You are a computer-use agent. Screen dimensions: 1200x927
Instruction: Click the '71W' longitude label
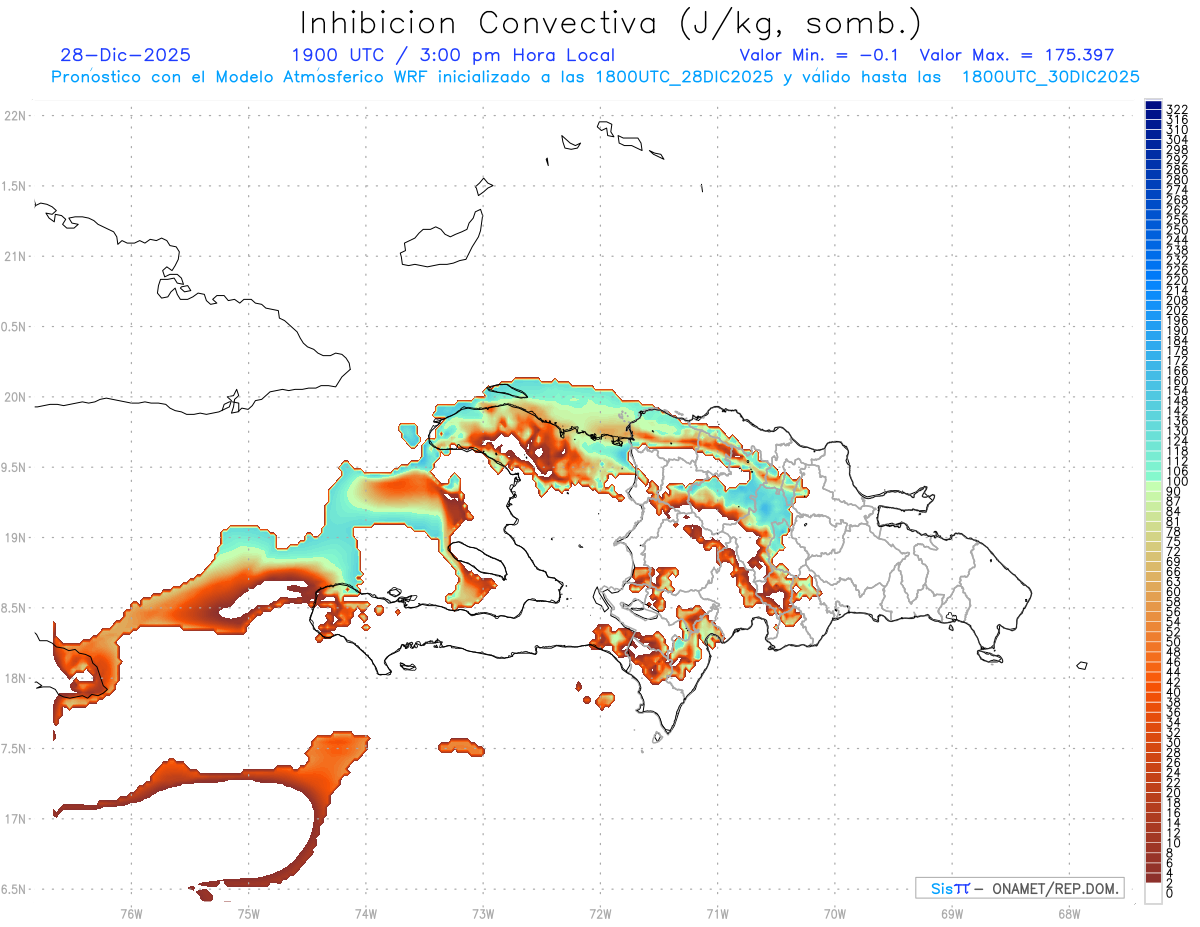tap(717, 913)
